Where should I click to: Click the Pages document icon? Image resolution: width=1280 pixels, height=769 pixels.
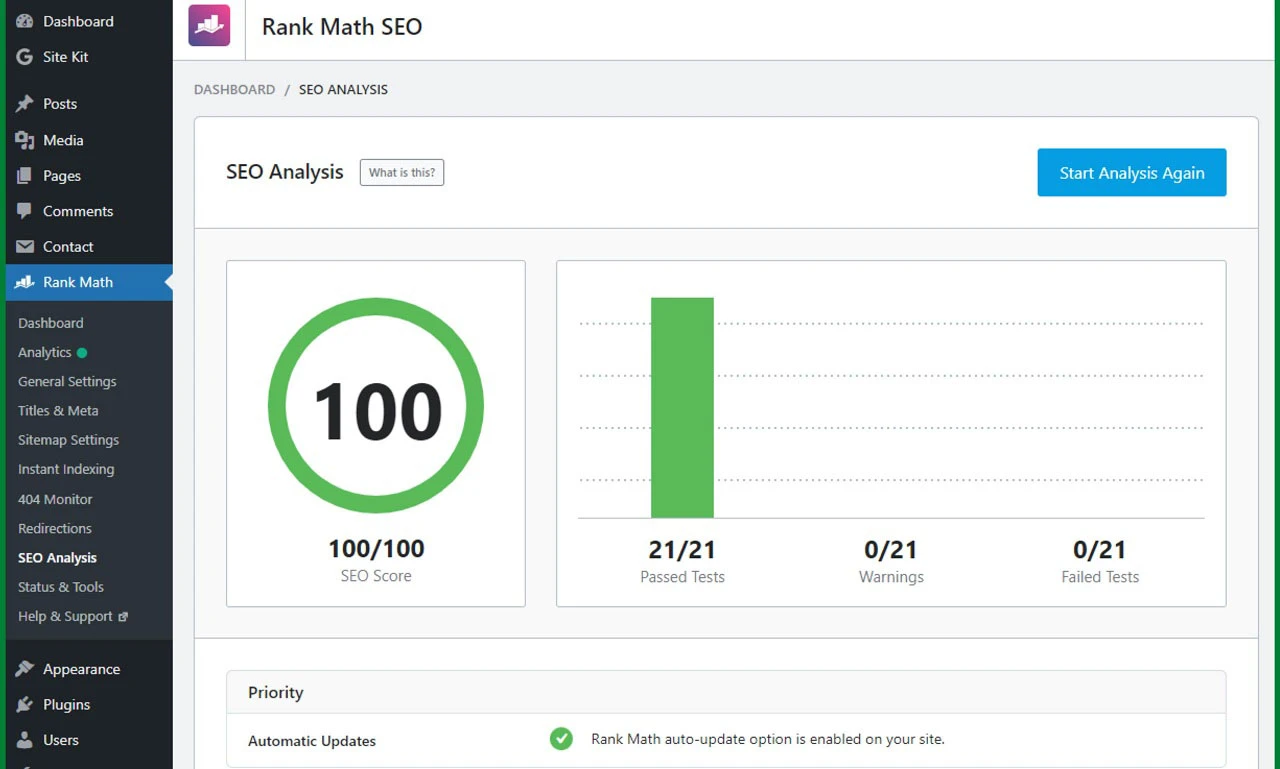pos(25,176)
